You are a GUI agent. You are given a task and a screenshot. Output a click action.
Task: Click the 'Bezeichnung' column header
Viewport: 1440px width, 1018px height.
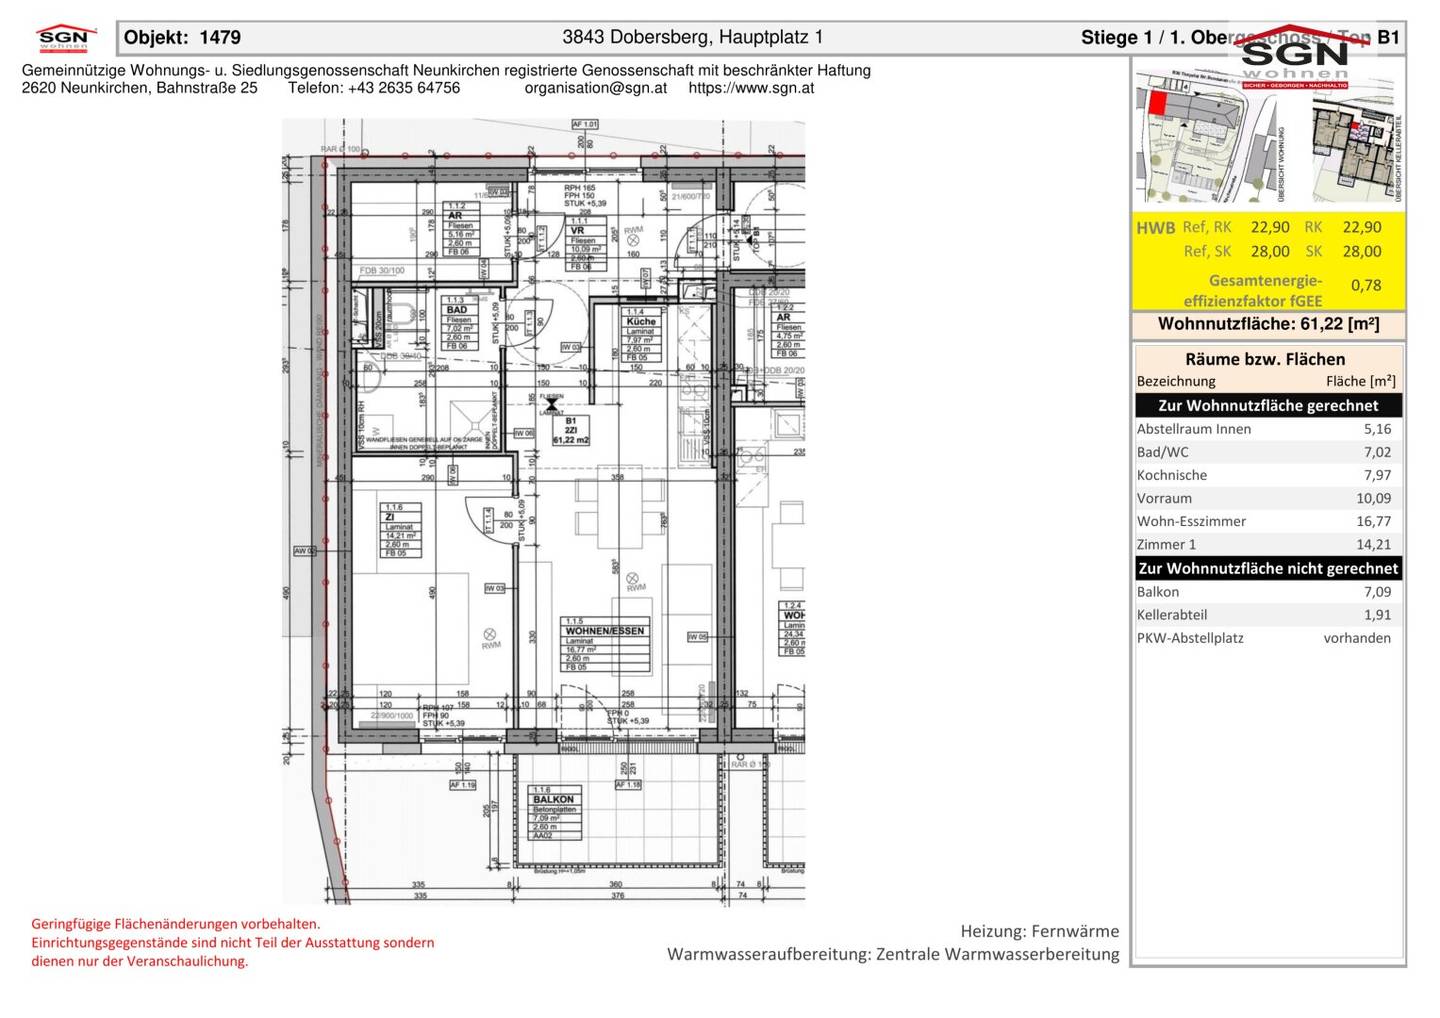click(1176, 381)
